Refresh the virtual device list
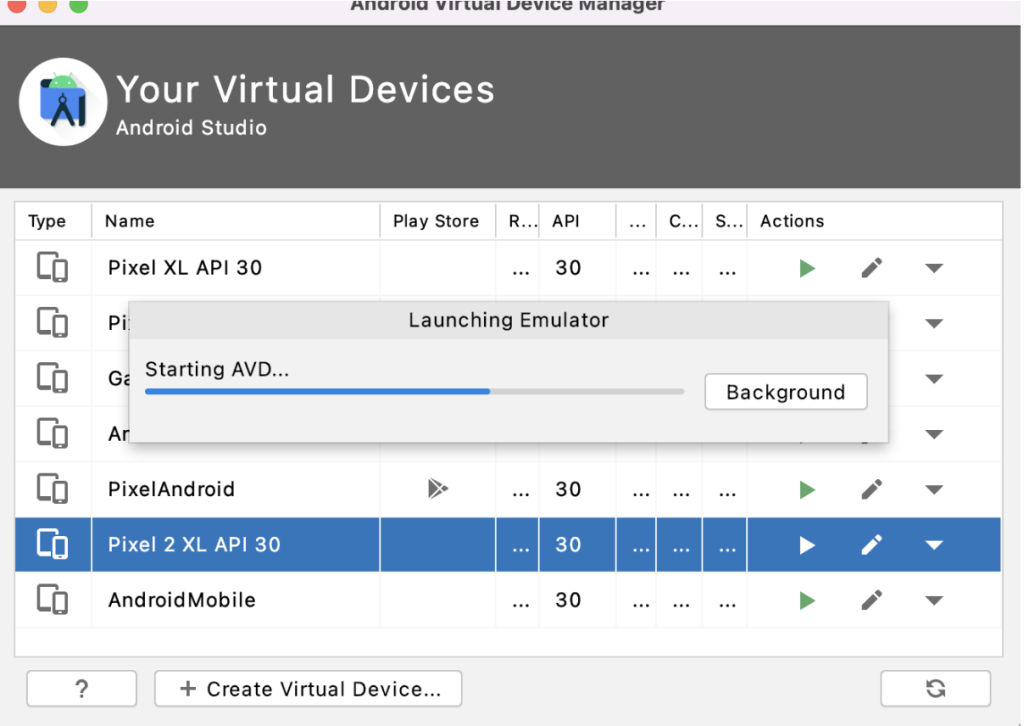The height and width of the screenshot is (726, 1024). 935,688
